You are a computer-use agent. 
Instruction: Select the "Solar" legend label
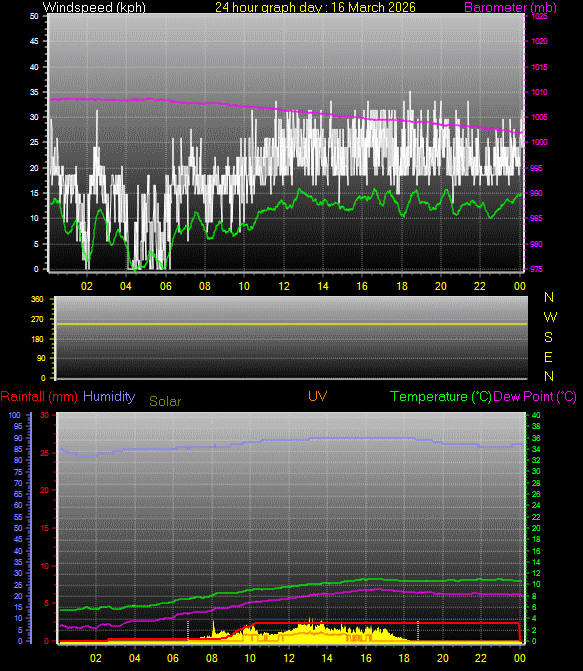point(165,401)
